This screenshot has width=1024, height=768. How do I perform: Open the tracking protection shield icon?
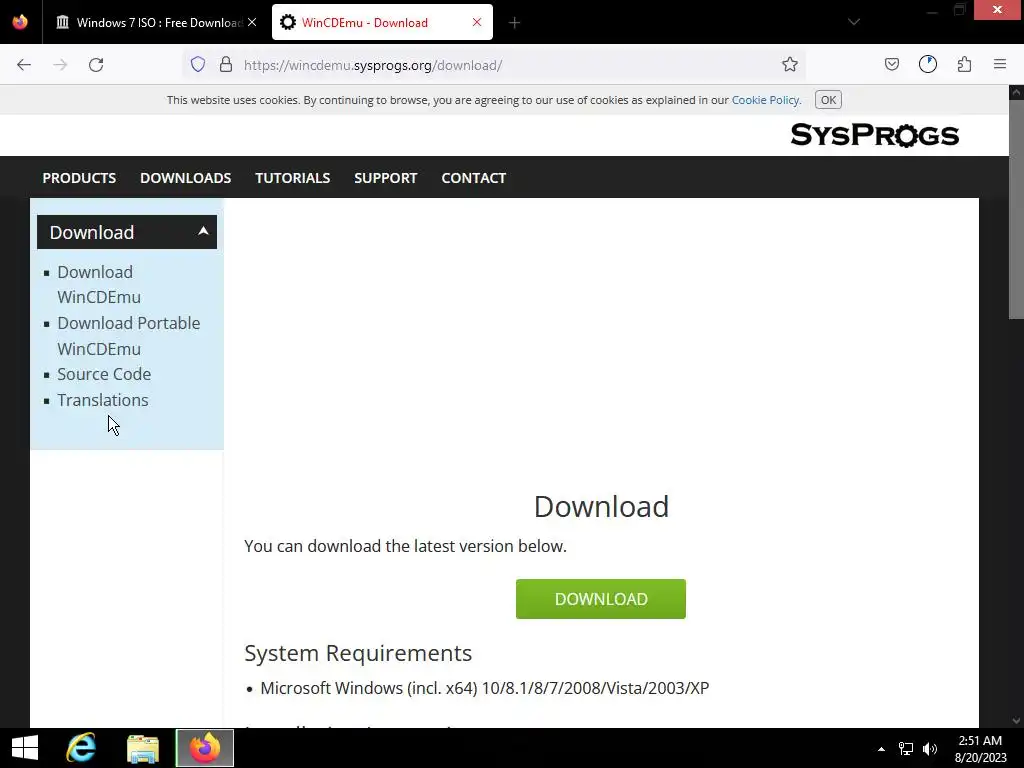(198, 64)
